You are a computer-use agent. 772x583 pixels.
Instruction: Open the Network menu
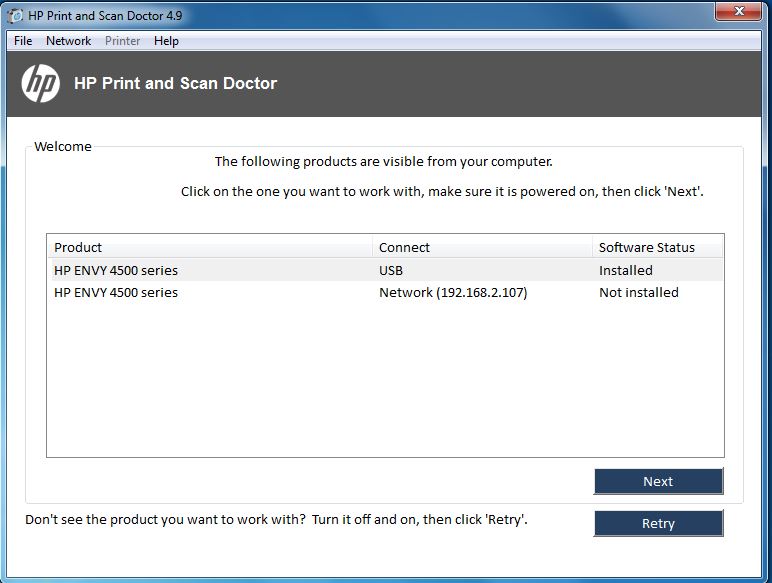(x=68, y=41)
